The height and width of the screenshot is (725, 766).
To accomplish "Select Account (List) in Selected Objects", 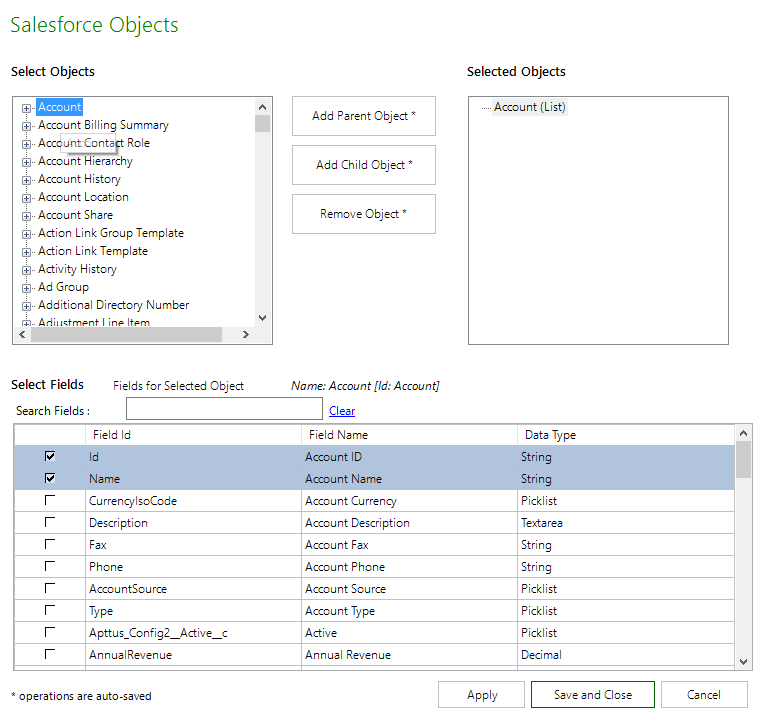I will [x=530, y=107].
